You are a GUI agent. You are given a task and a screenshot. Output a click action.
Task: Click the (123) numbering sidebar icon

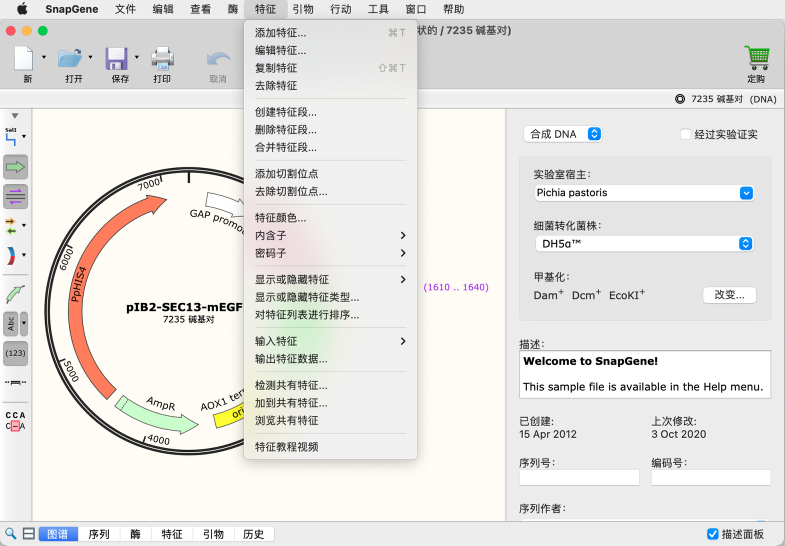pyautogui.click(x=16, y=353)
